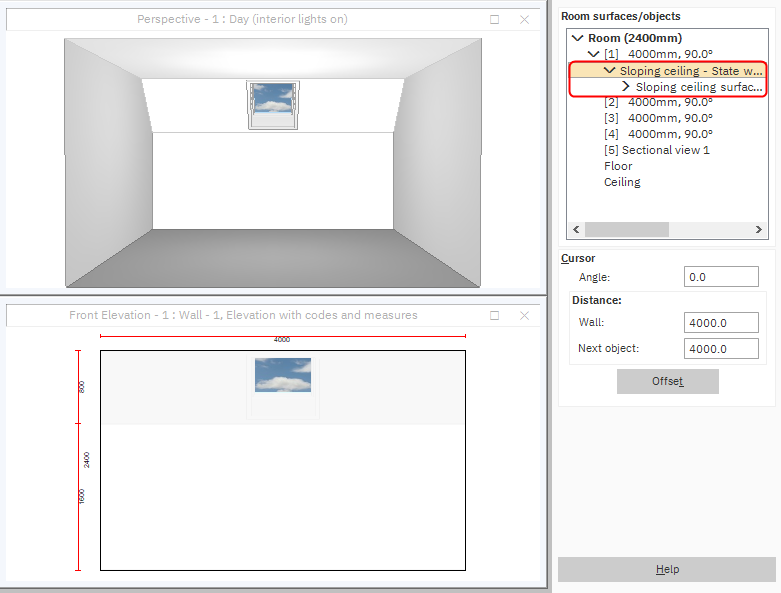
Task: Close the Front Elevation window
Action: point(524,315)
